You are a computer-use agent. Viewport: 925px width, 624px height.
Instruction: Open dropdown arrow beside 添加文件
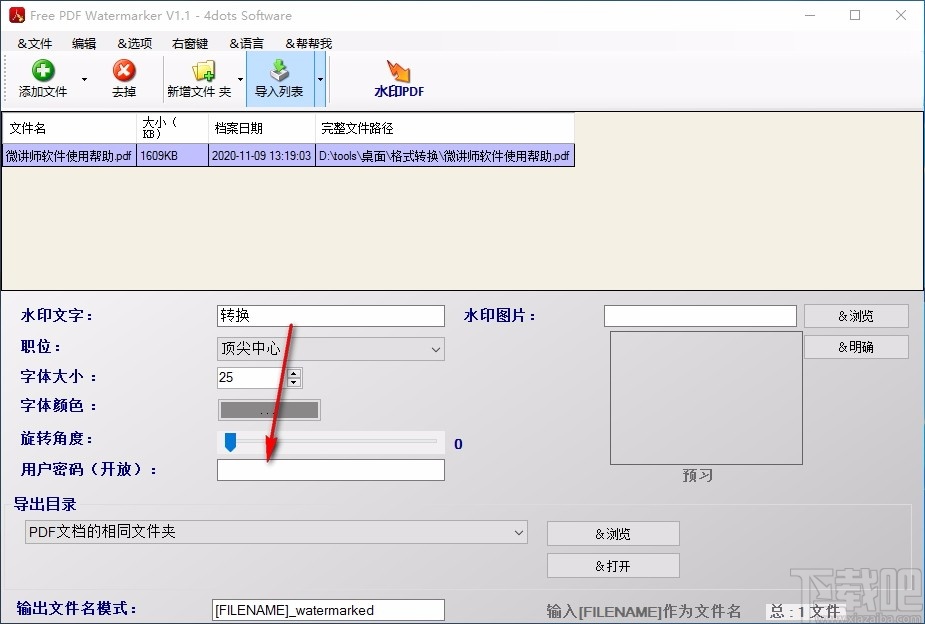click(x=84, y=79)
